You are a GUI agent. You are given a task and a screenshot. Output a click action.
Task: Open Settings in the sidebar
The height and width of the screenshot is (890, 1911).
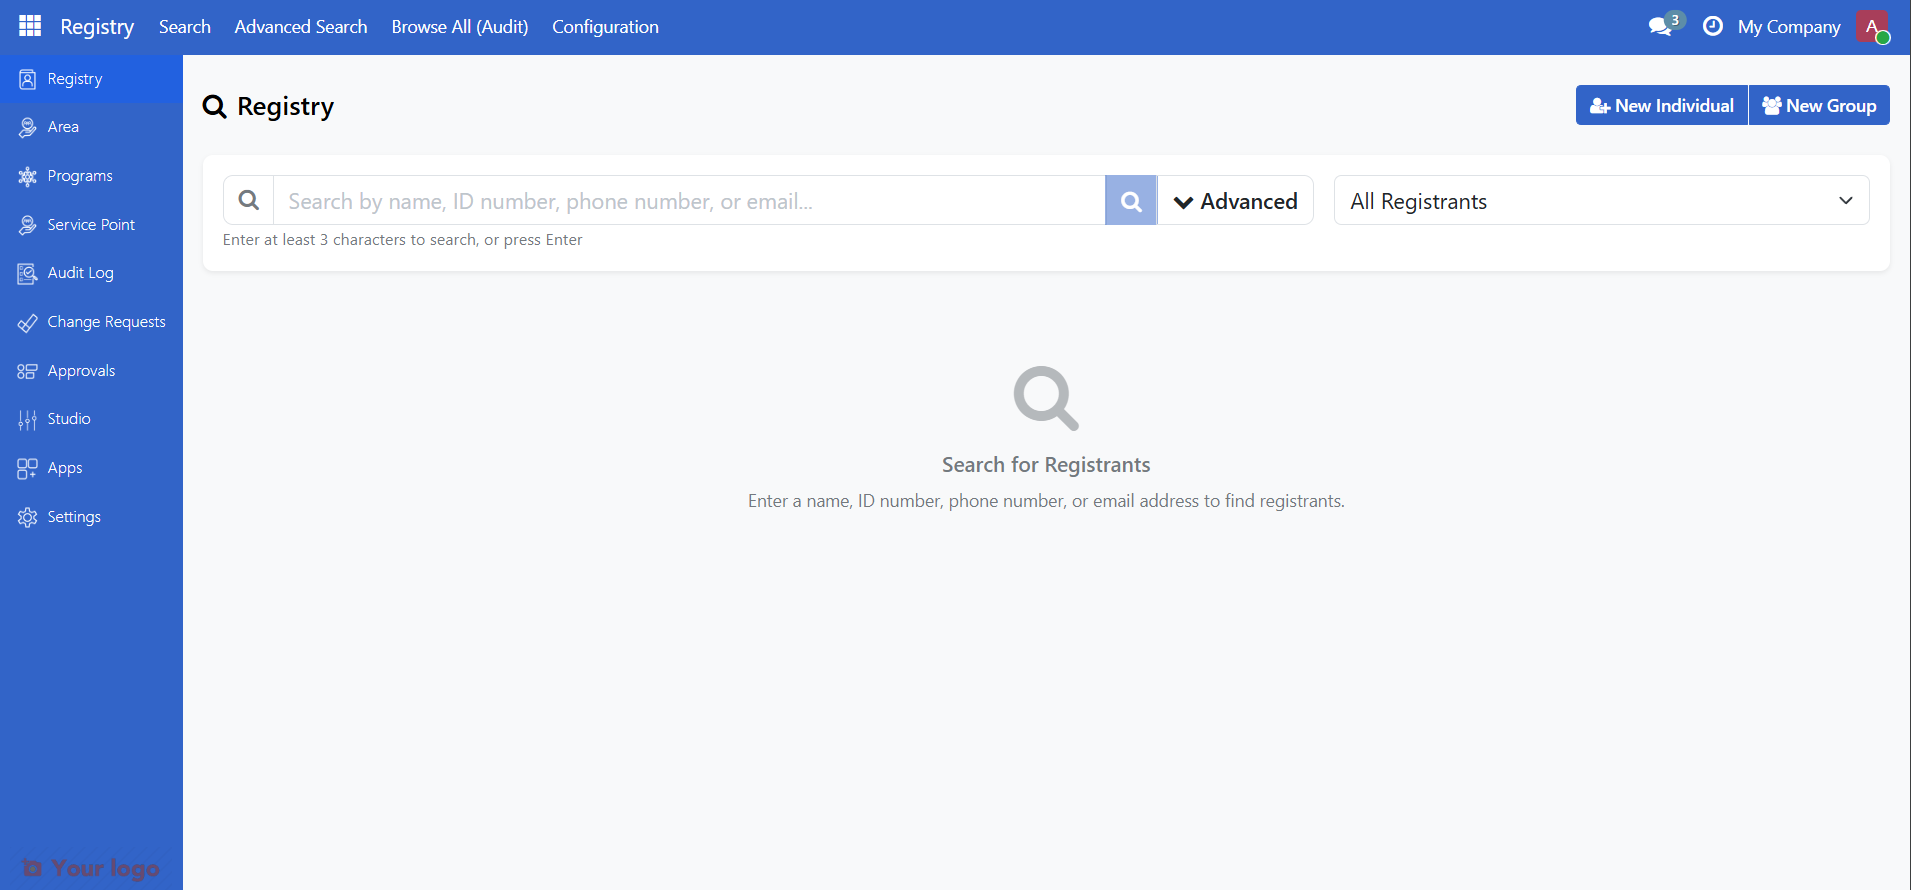pos(74,517)
